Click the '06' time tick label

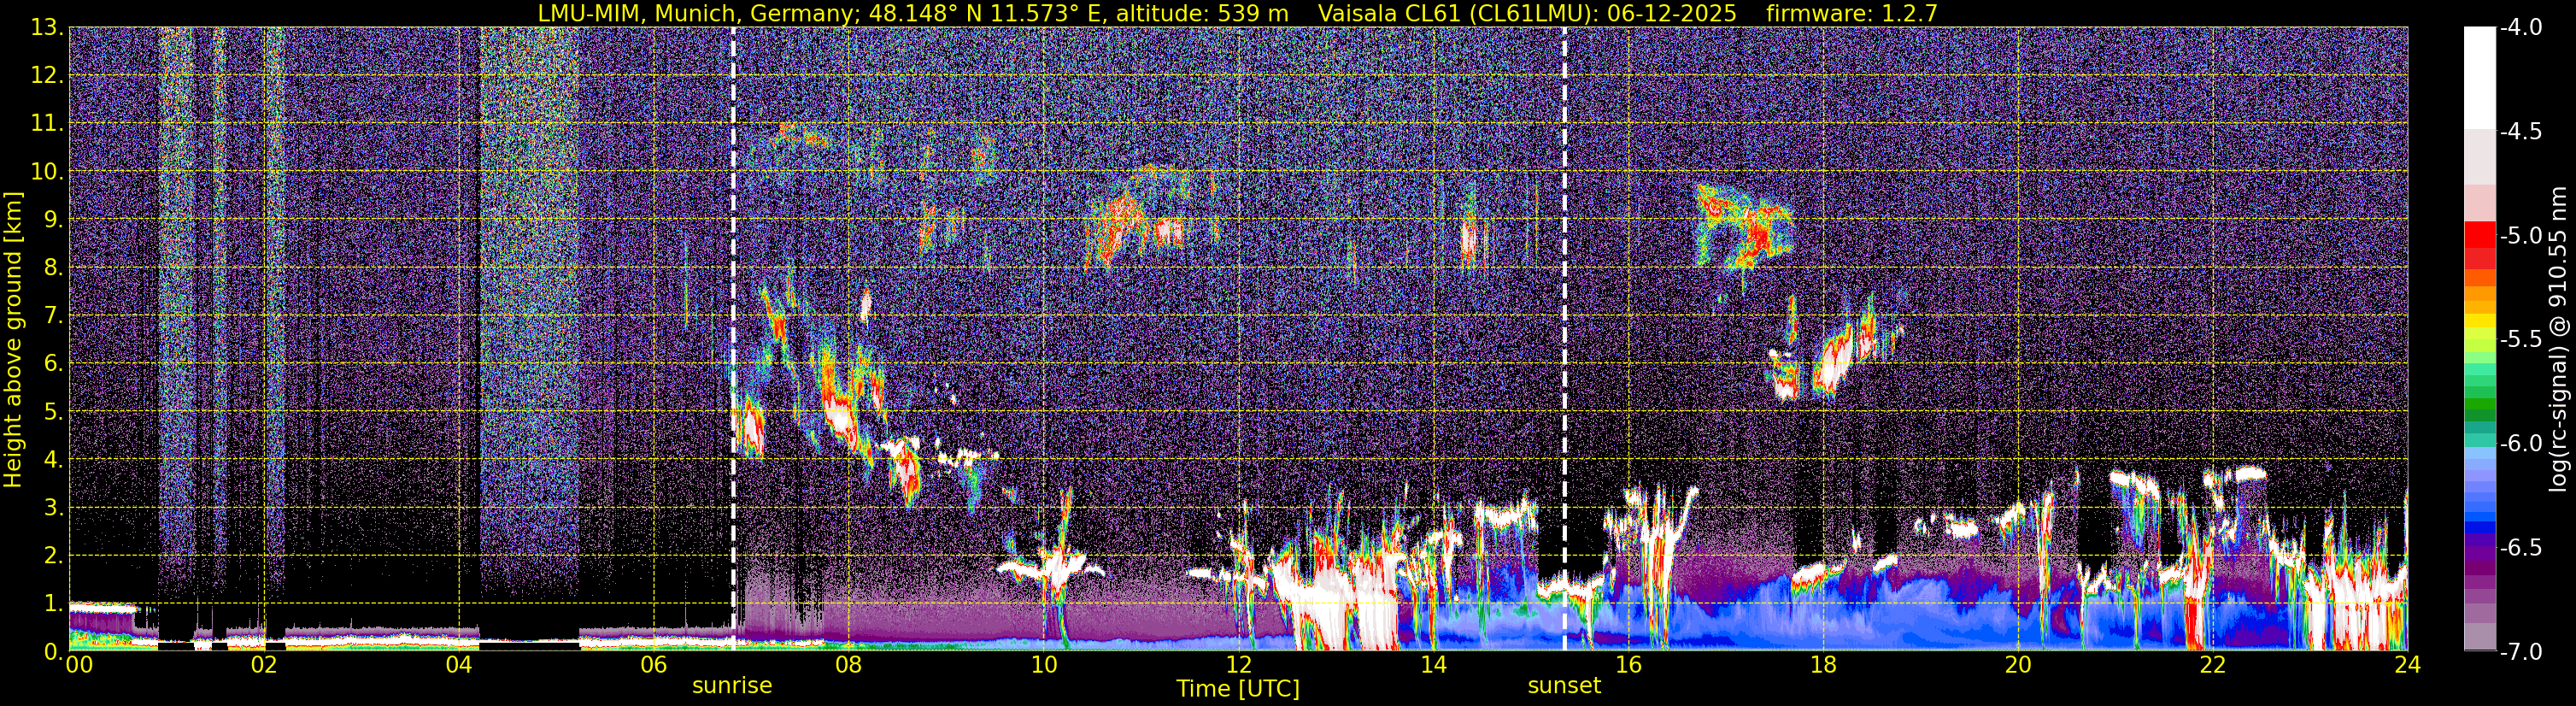pyautogui.click(x=654, y=665)
